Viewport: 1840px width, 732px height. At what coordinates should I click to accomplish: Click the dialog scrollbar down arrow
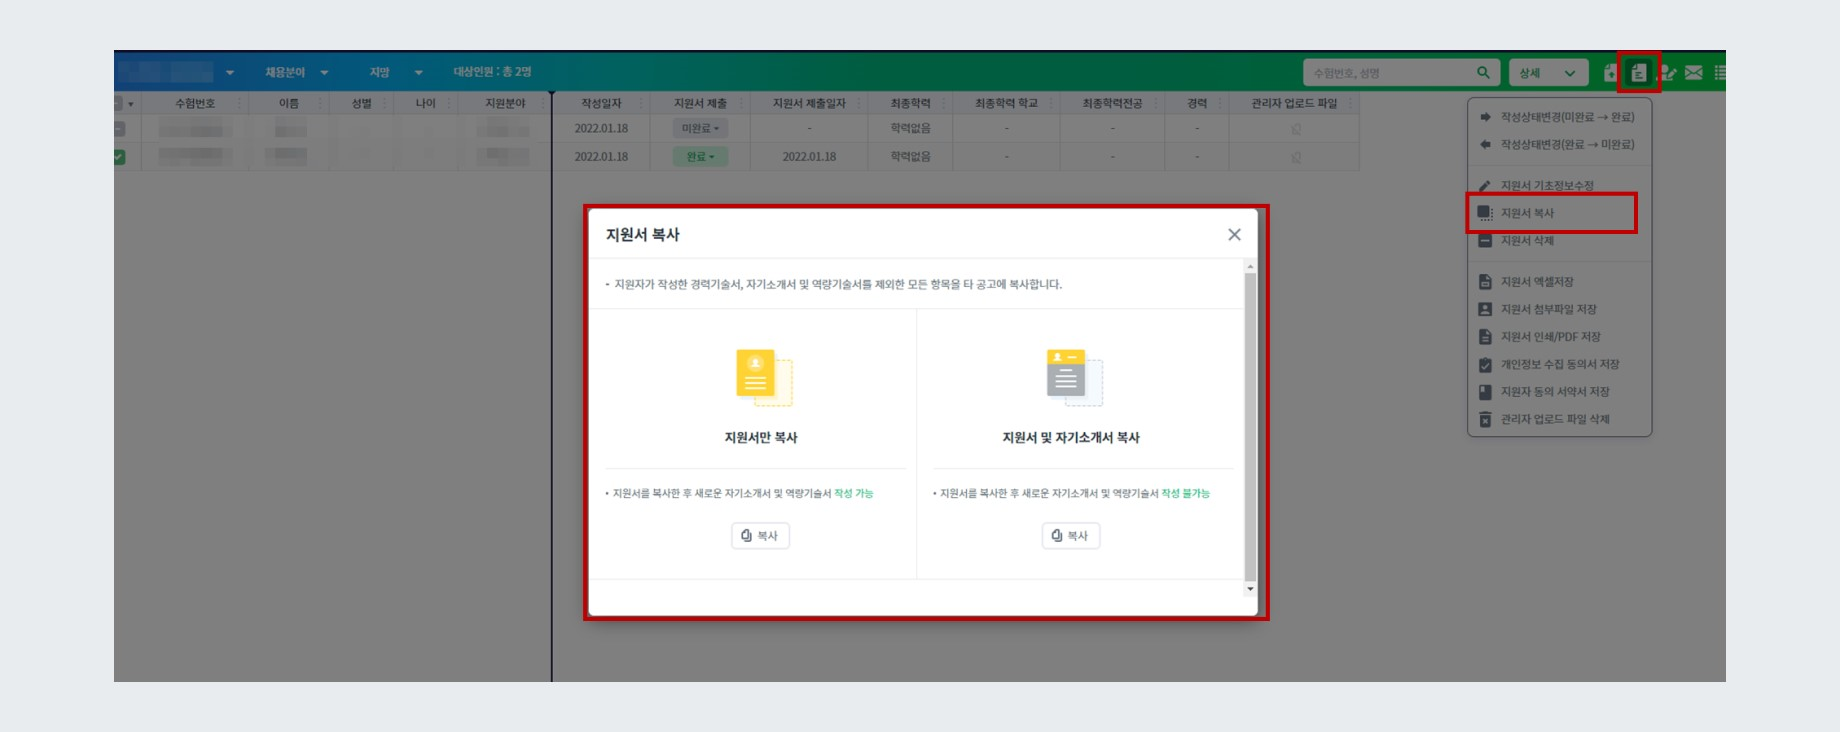[1250, 589]
